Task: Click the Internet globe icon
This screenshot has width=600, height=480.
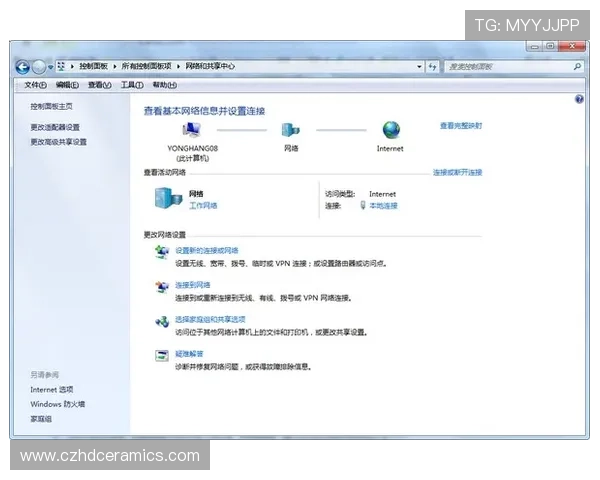Action: 391,130
